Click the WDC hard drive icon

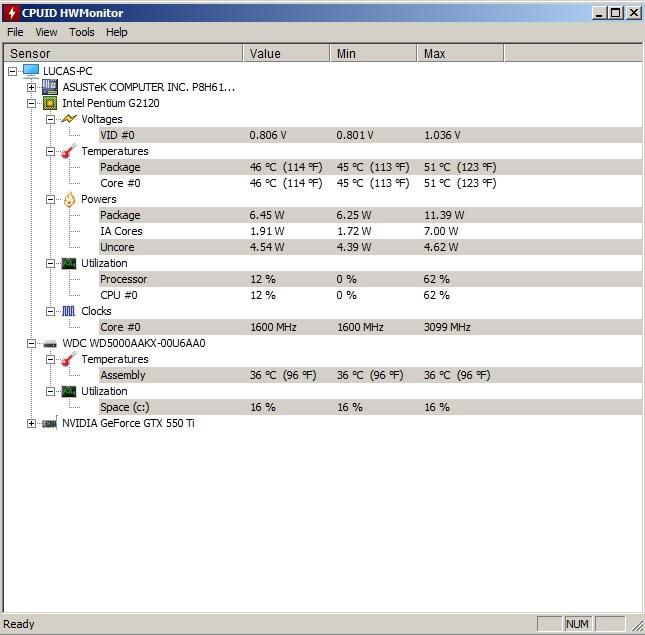(50, 344)
